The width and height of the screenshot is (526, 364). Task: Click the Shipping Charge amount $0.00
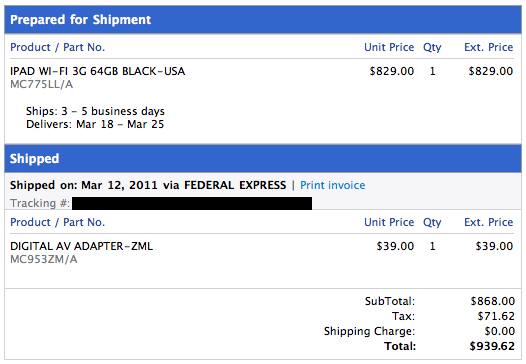[499, 331]
